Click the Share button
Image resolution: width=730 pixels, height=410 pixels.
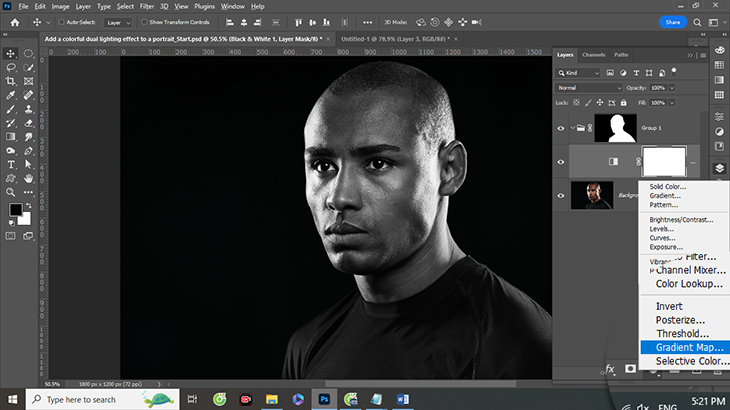pyautogui.click(x=673, y=21)
